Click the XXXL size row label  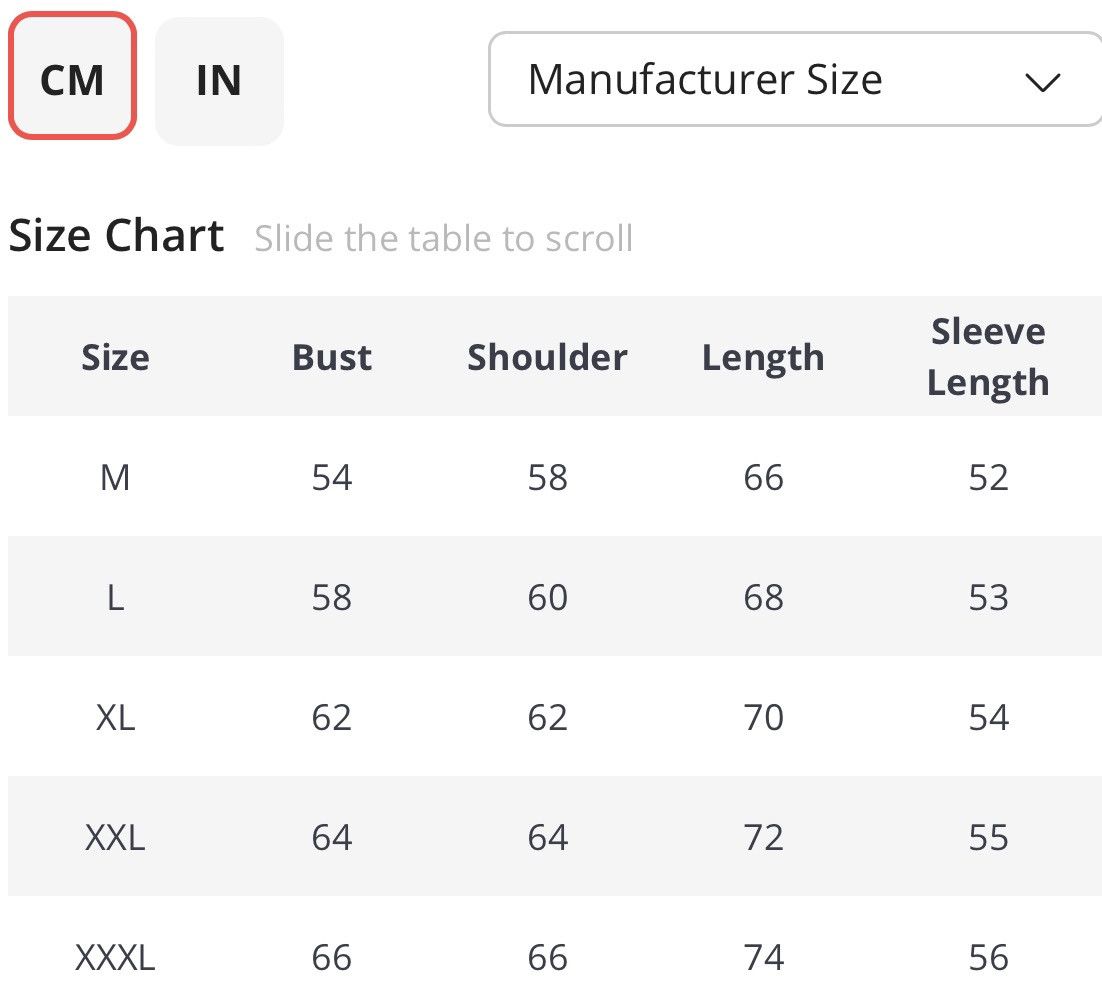[115, 958]
